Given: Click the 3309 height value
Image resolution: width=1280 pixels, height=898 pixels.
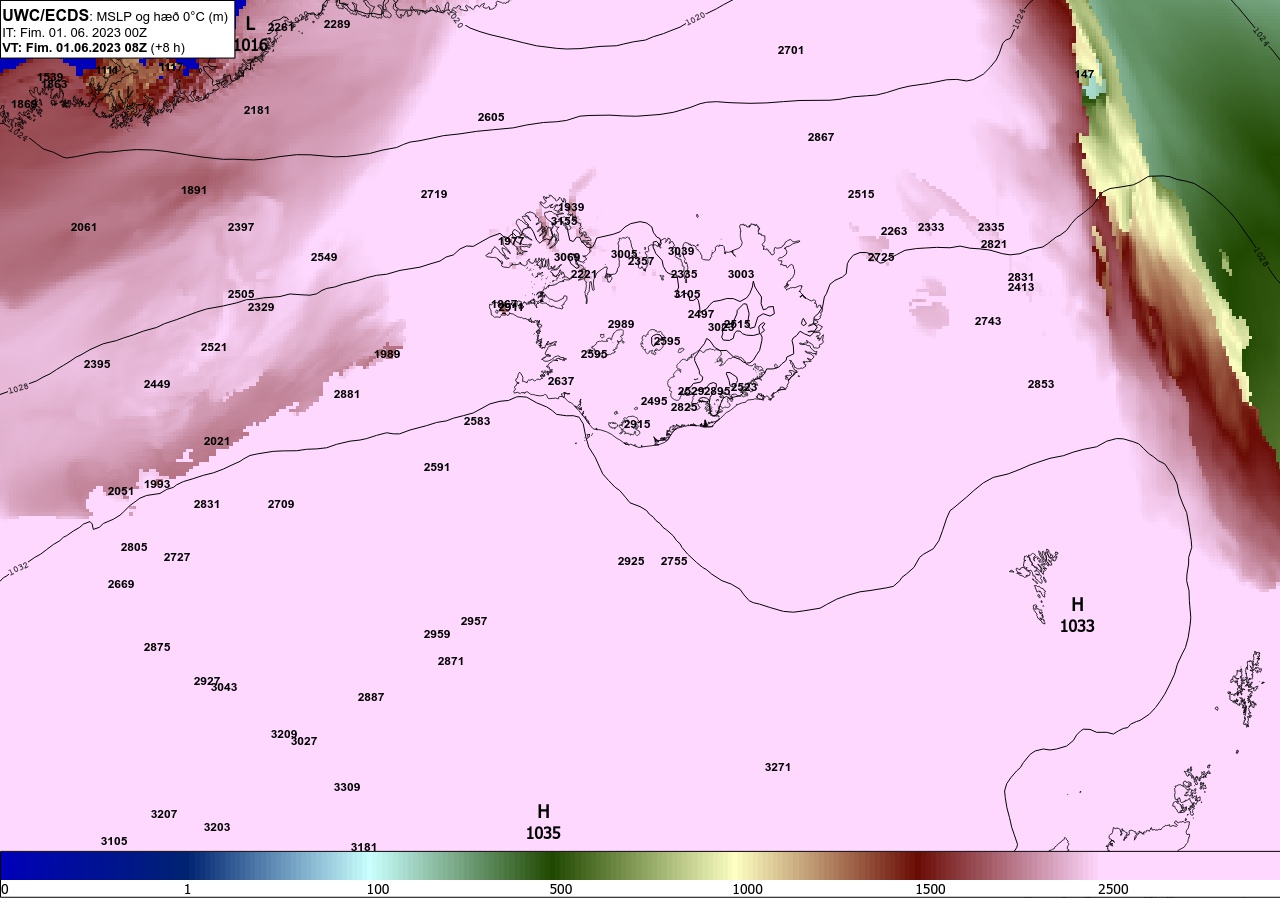Looking at the screenshot, I should [347, 787].
